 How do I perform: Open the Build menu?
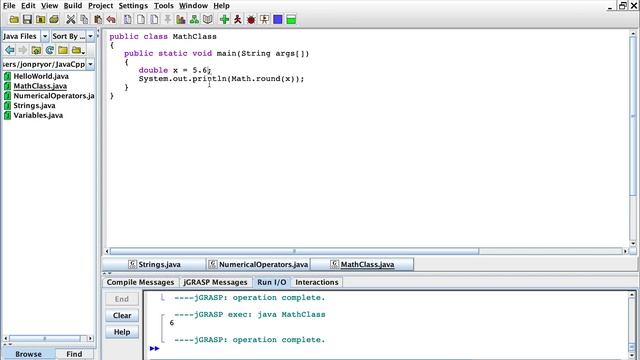click(73, 6)
